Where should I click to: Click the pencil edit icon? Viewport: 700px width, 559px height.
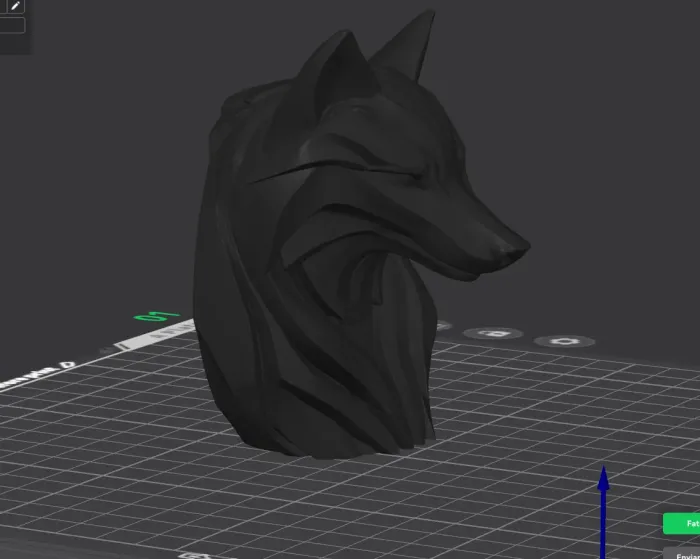[16, 6]
